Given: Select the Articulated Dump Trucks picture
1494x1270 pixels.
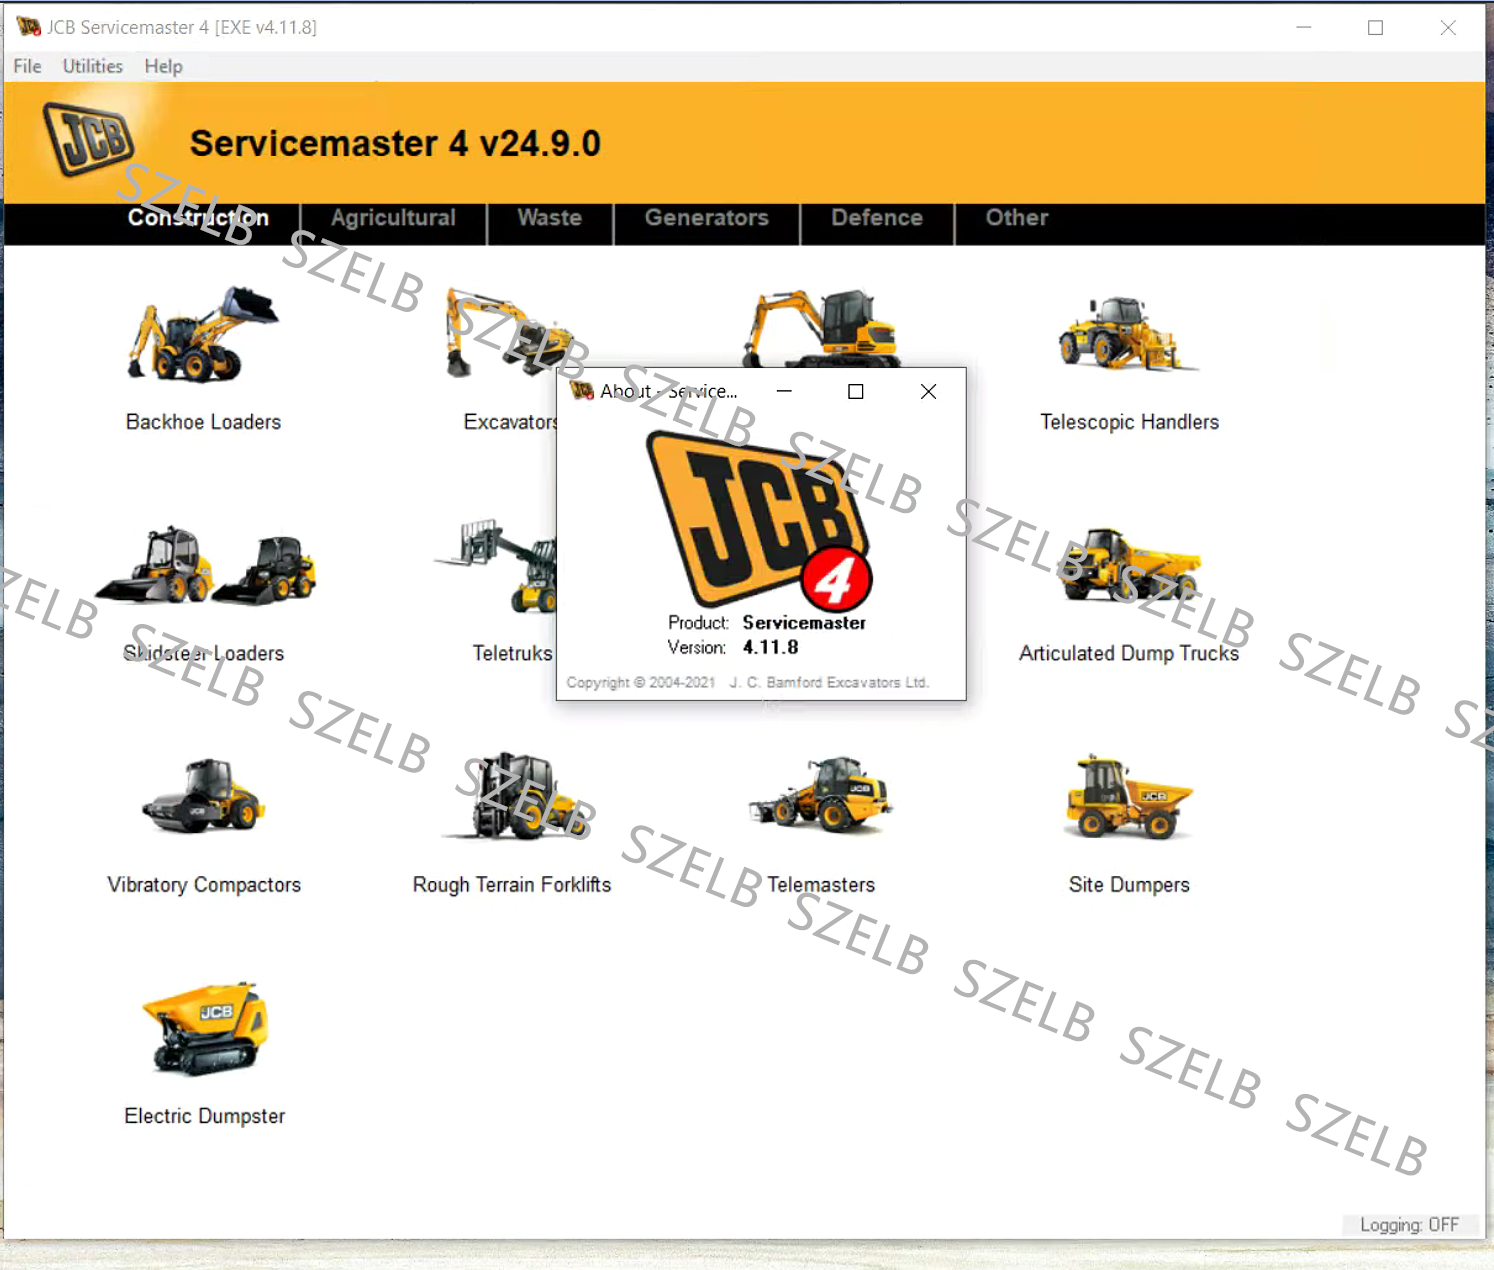Looking at the screenshot, I should (1129, 565).
